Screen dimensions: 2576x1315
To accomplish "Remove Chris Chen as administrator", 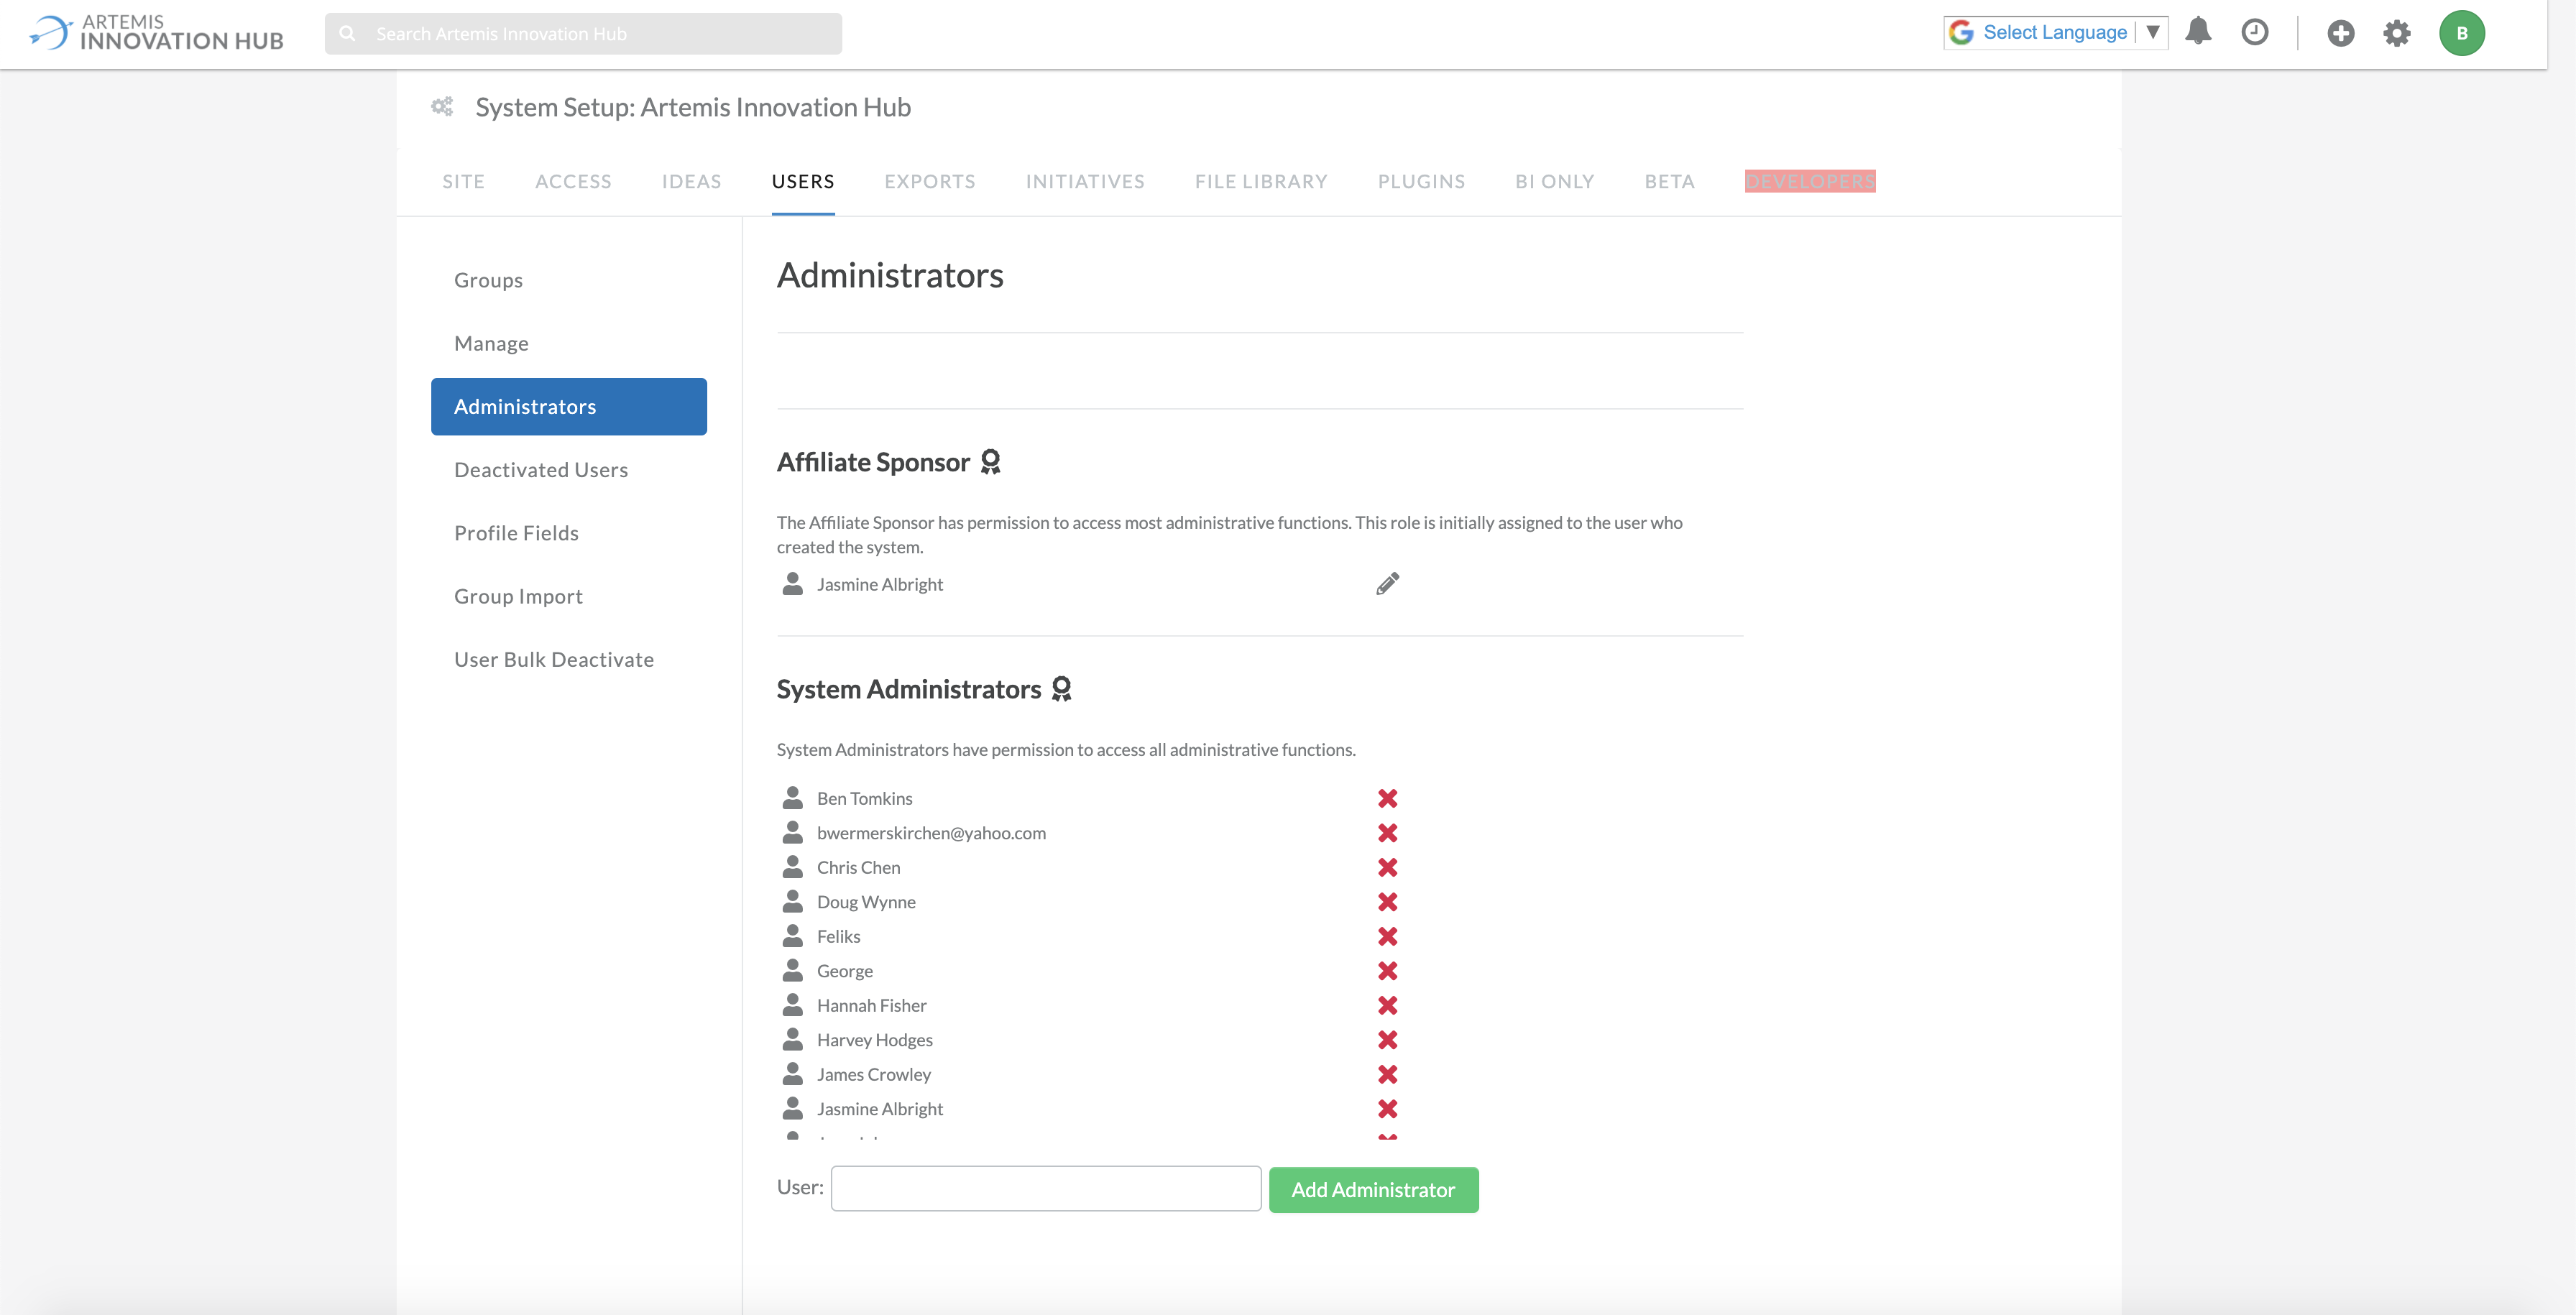I will pyautogui.click(x=1387, y=867).
